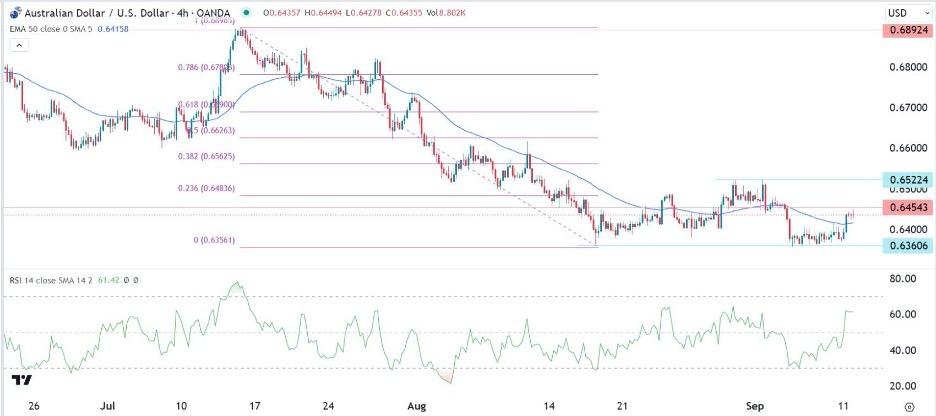Click the 0.68924 red price label
Screen dimensions: 936x416
[909, 29]
